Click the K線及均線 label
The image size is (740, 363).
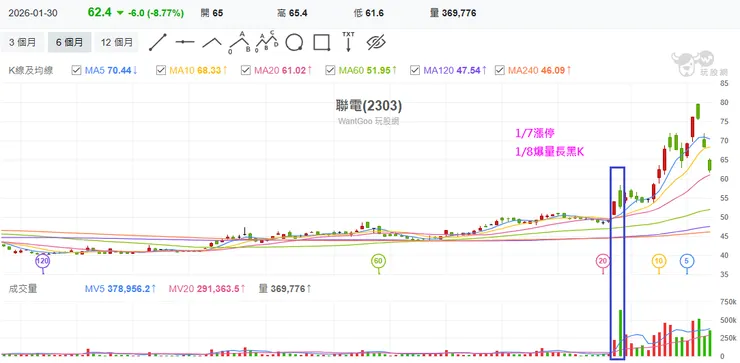[x=31, y=70]
